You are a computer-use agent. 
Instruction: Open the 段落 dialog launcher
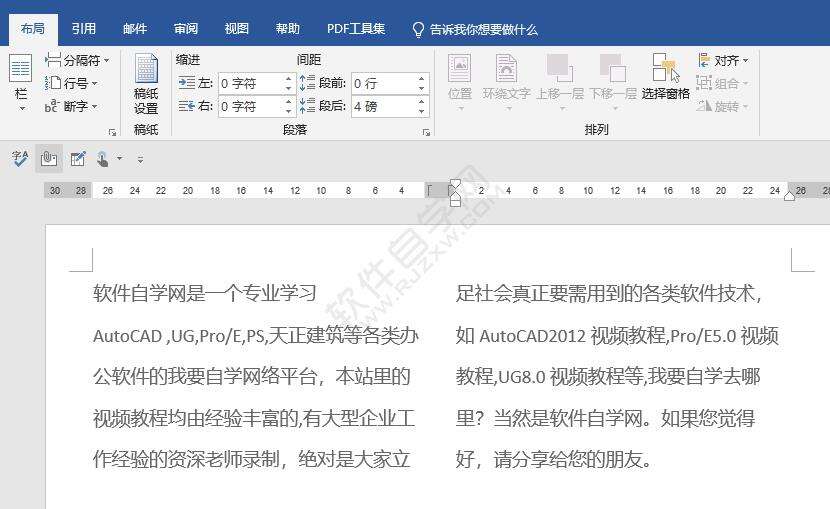tap(426, 132)
